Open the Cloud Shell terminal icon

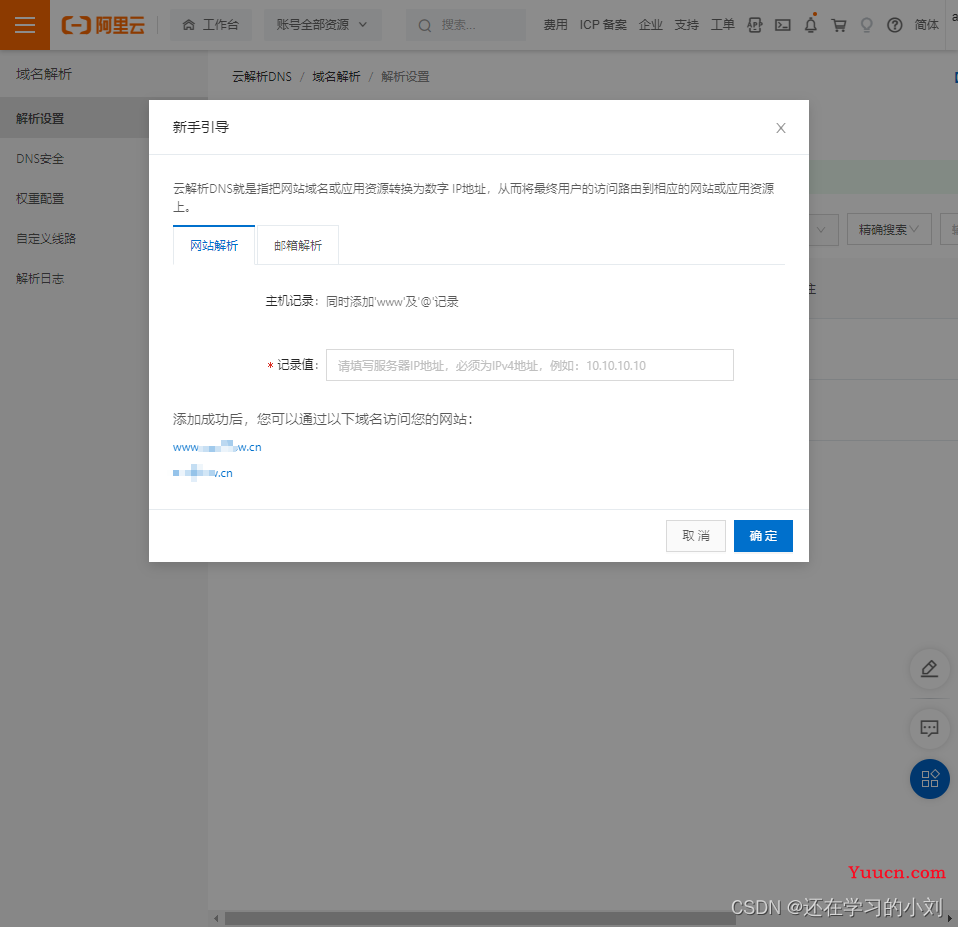[782, 25]
